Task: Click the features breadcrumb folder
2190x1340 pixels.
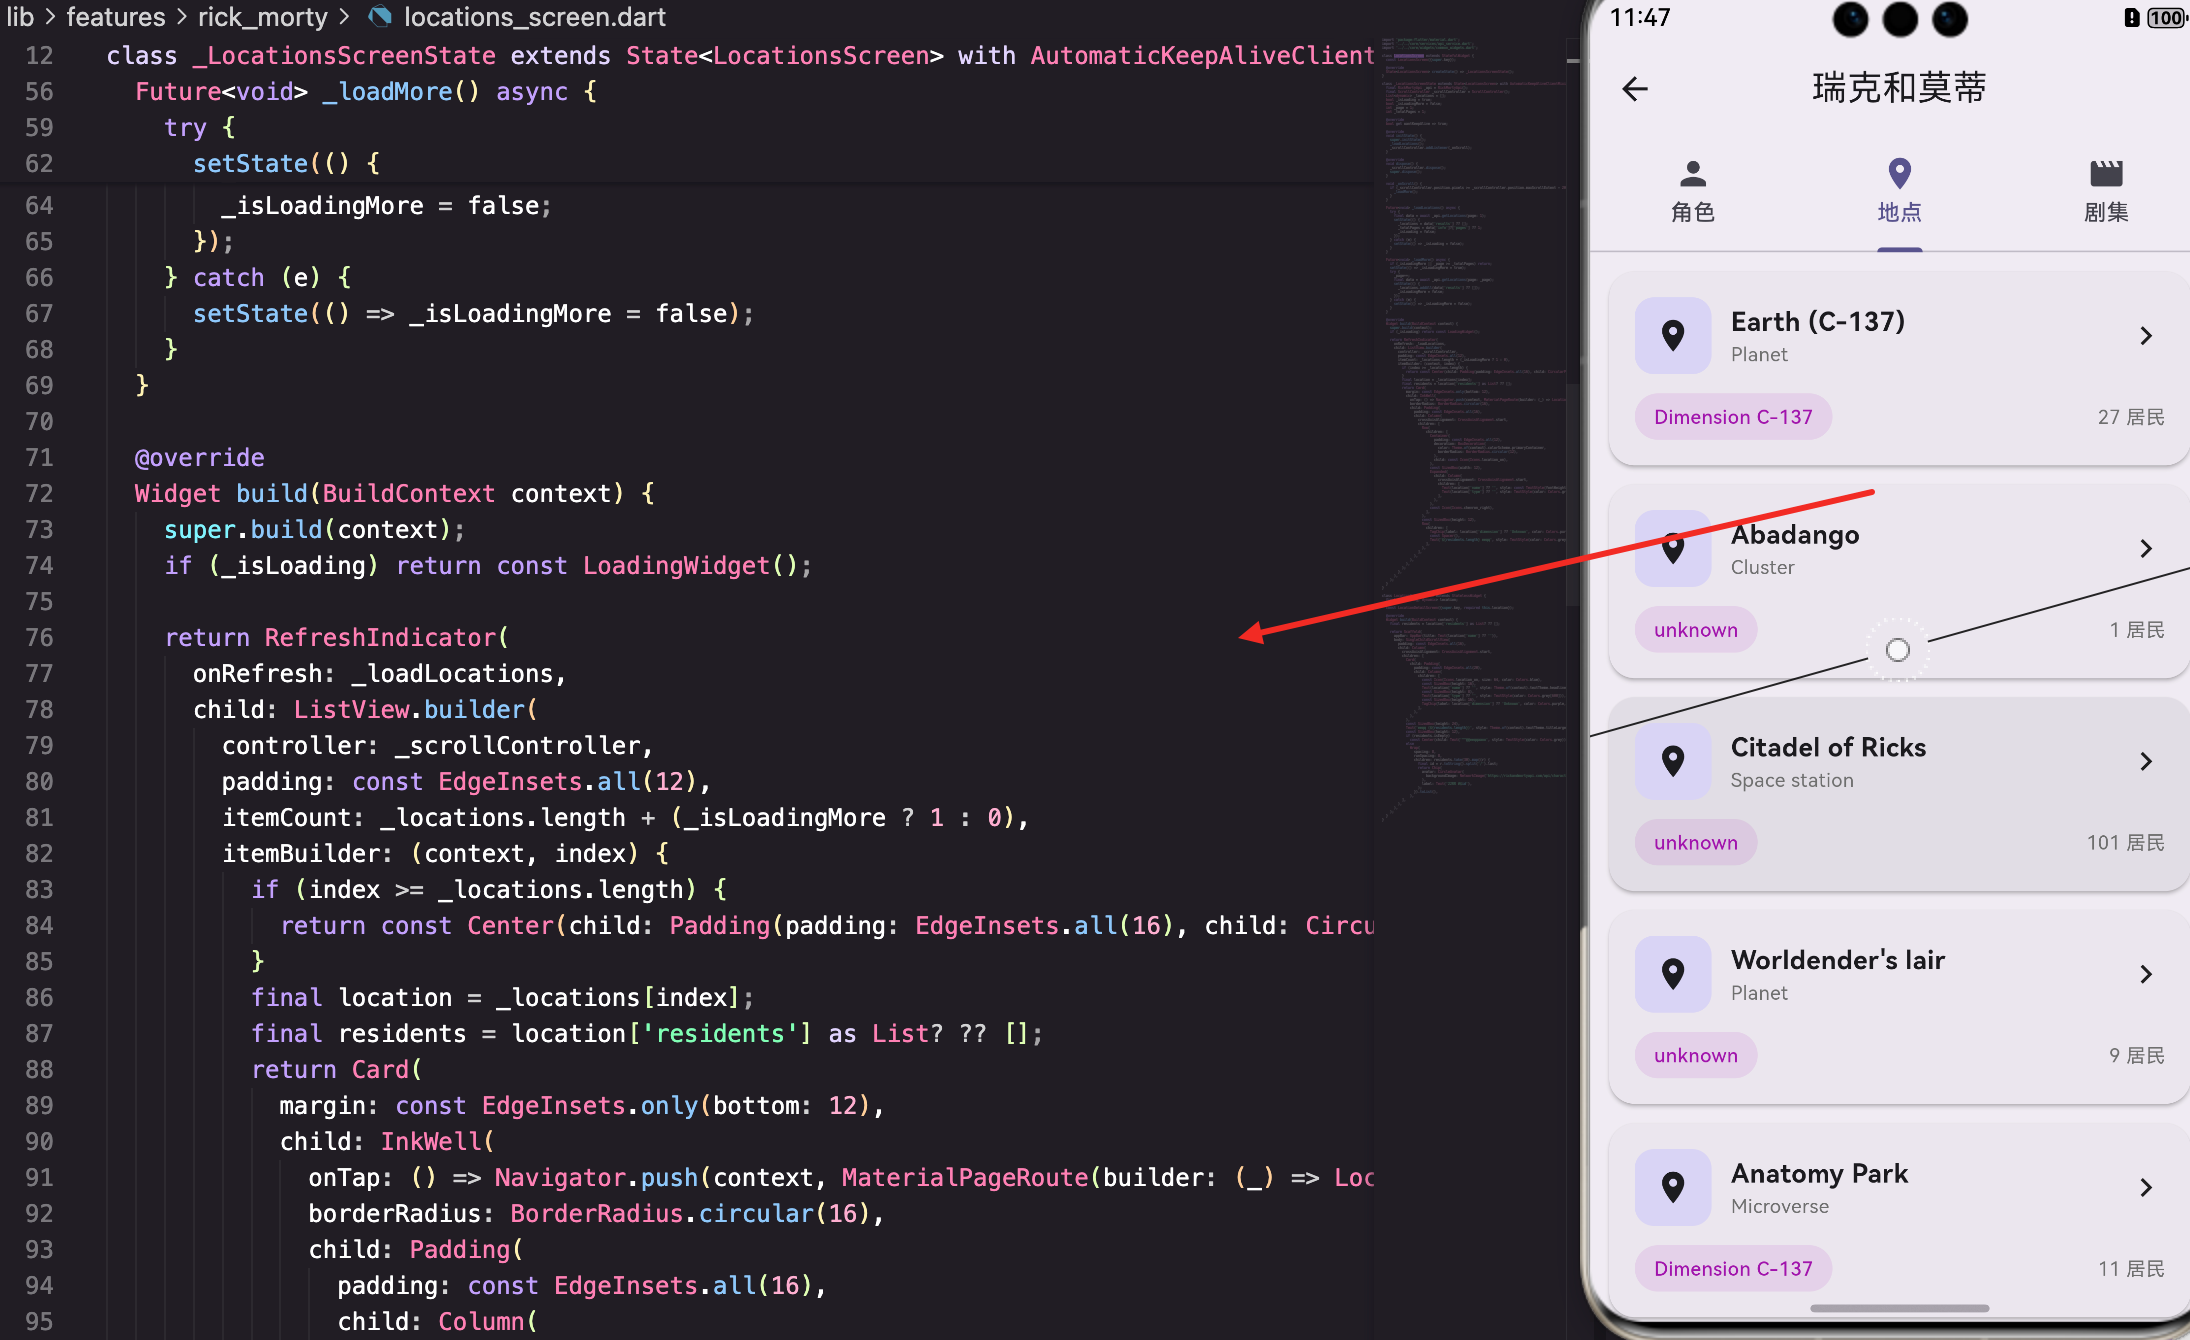Action: point(116,17)
